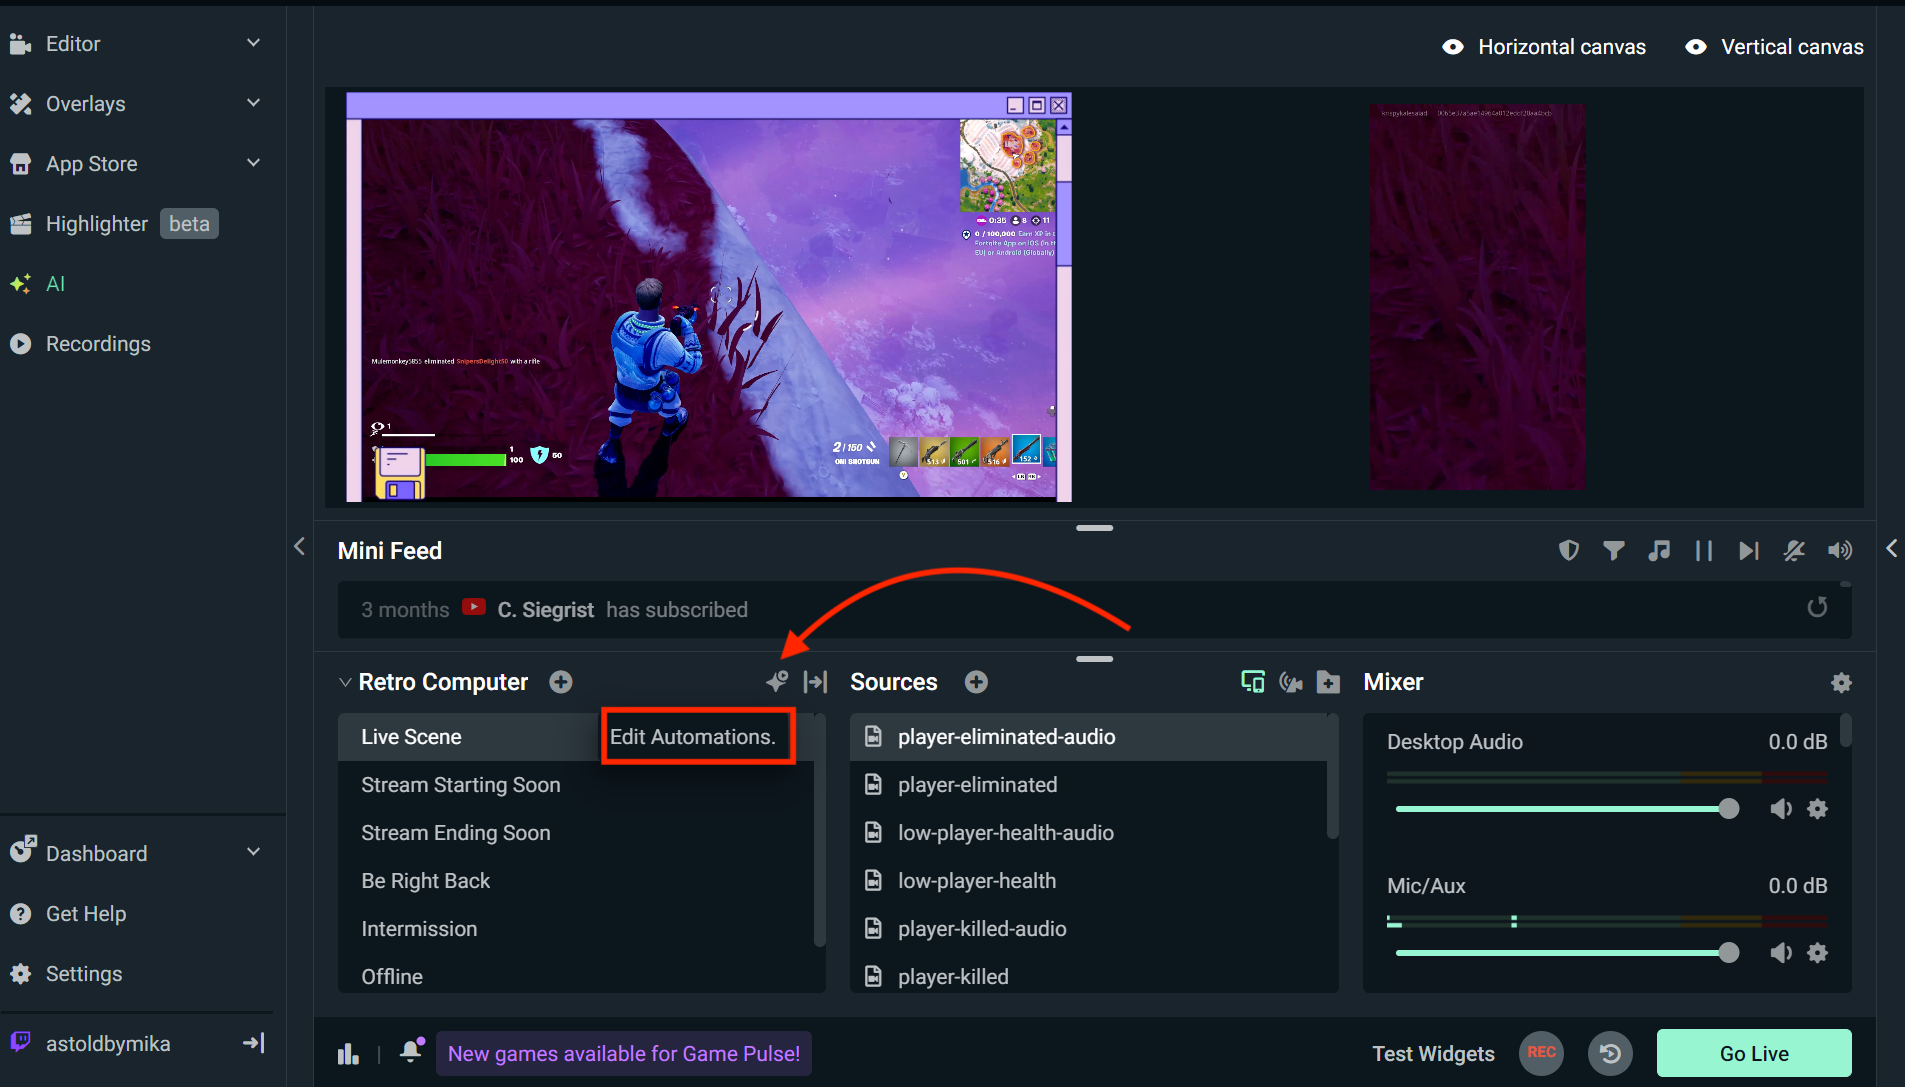The image size is (1905, 1087).
Task: Open scene transitions icon
Action: [x=816, y=682]
